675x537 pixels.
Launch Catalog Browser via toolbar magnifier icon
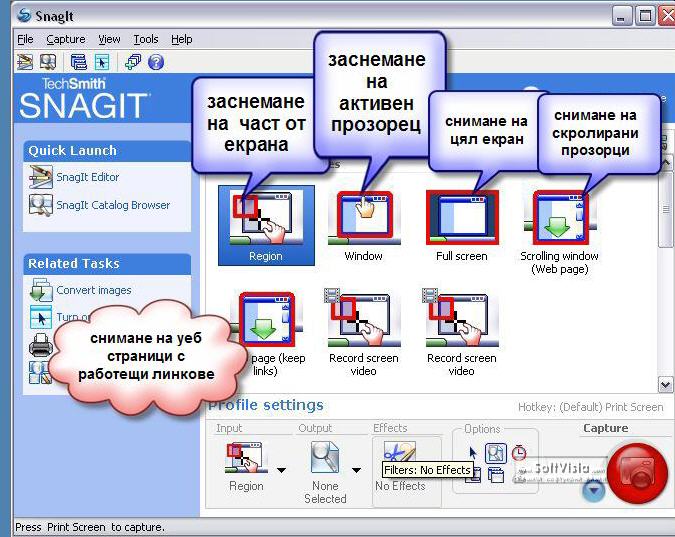48,62
